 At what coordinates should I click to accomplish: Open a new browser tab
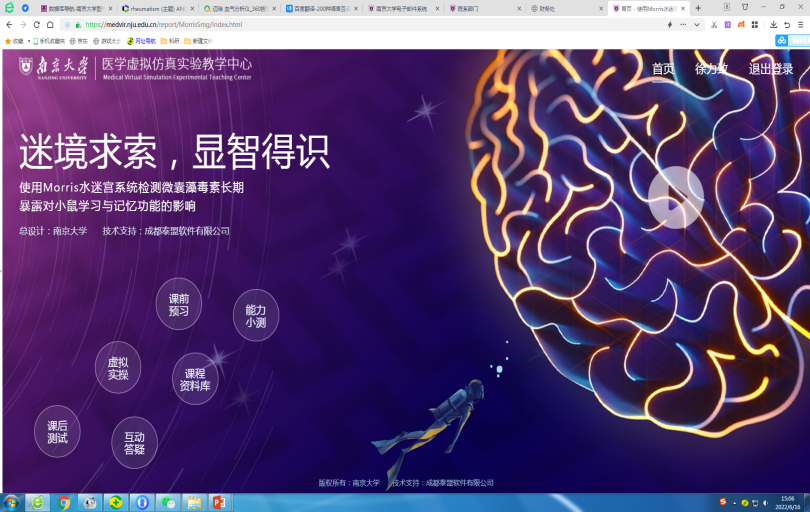[698, 8]
